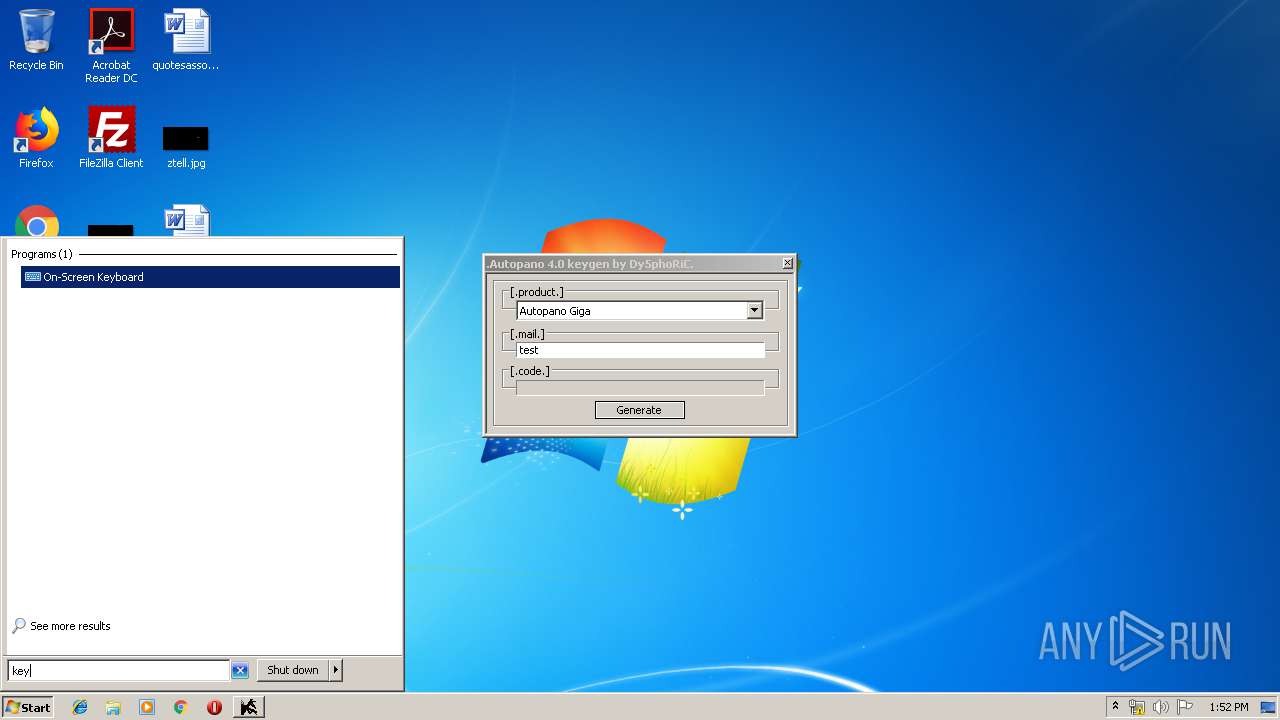Open Action Center flag tray icon

point(1185,707)
